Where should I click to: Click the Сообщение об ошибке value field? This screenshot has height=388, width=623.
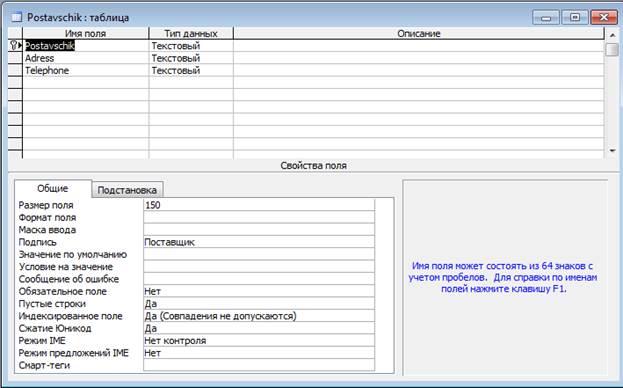(259, 279)
